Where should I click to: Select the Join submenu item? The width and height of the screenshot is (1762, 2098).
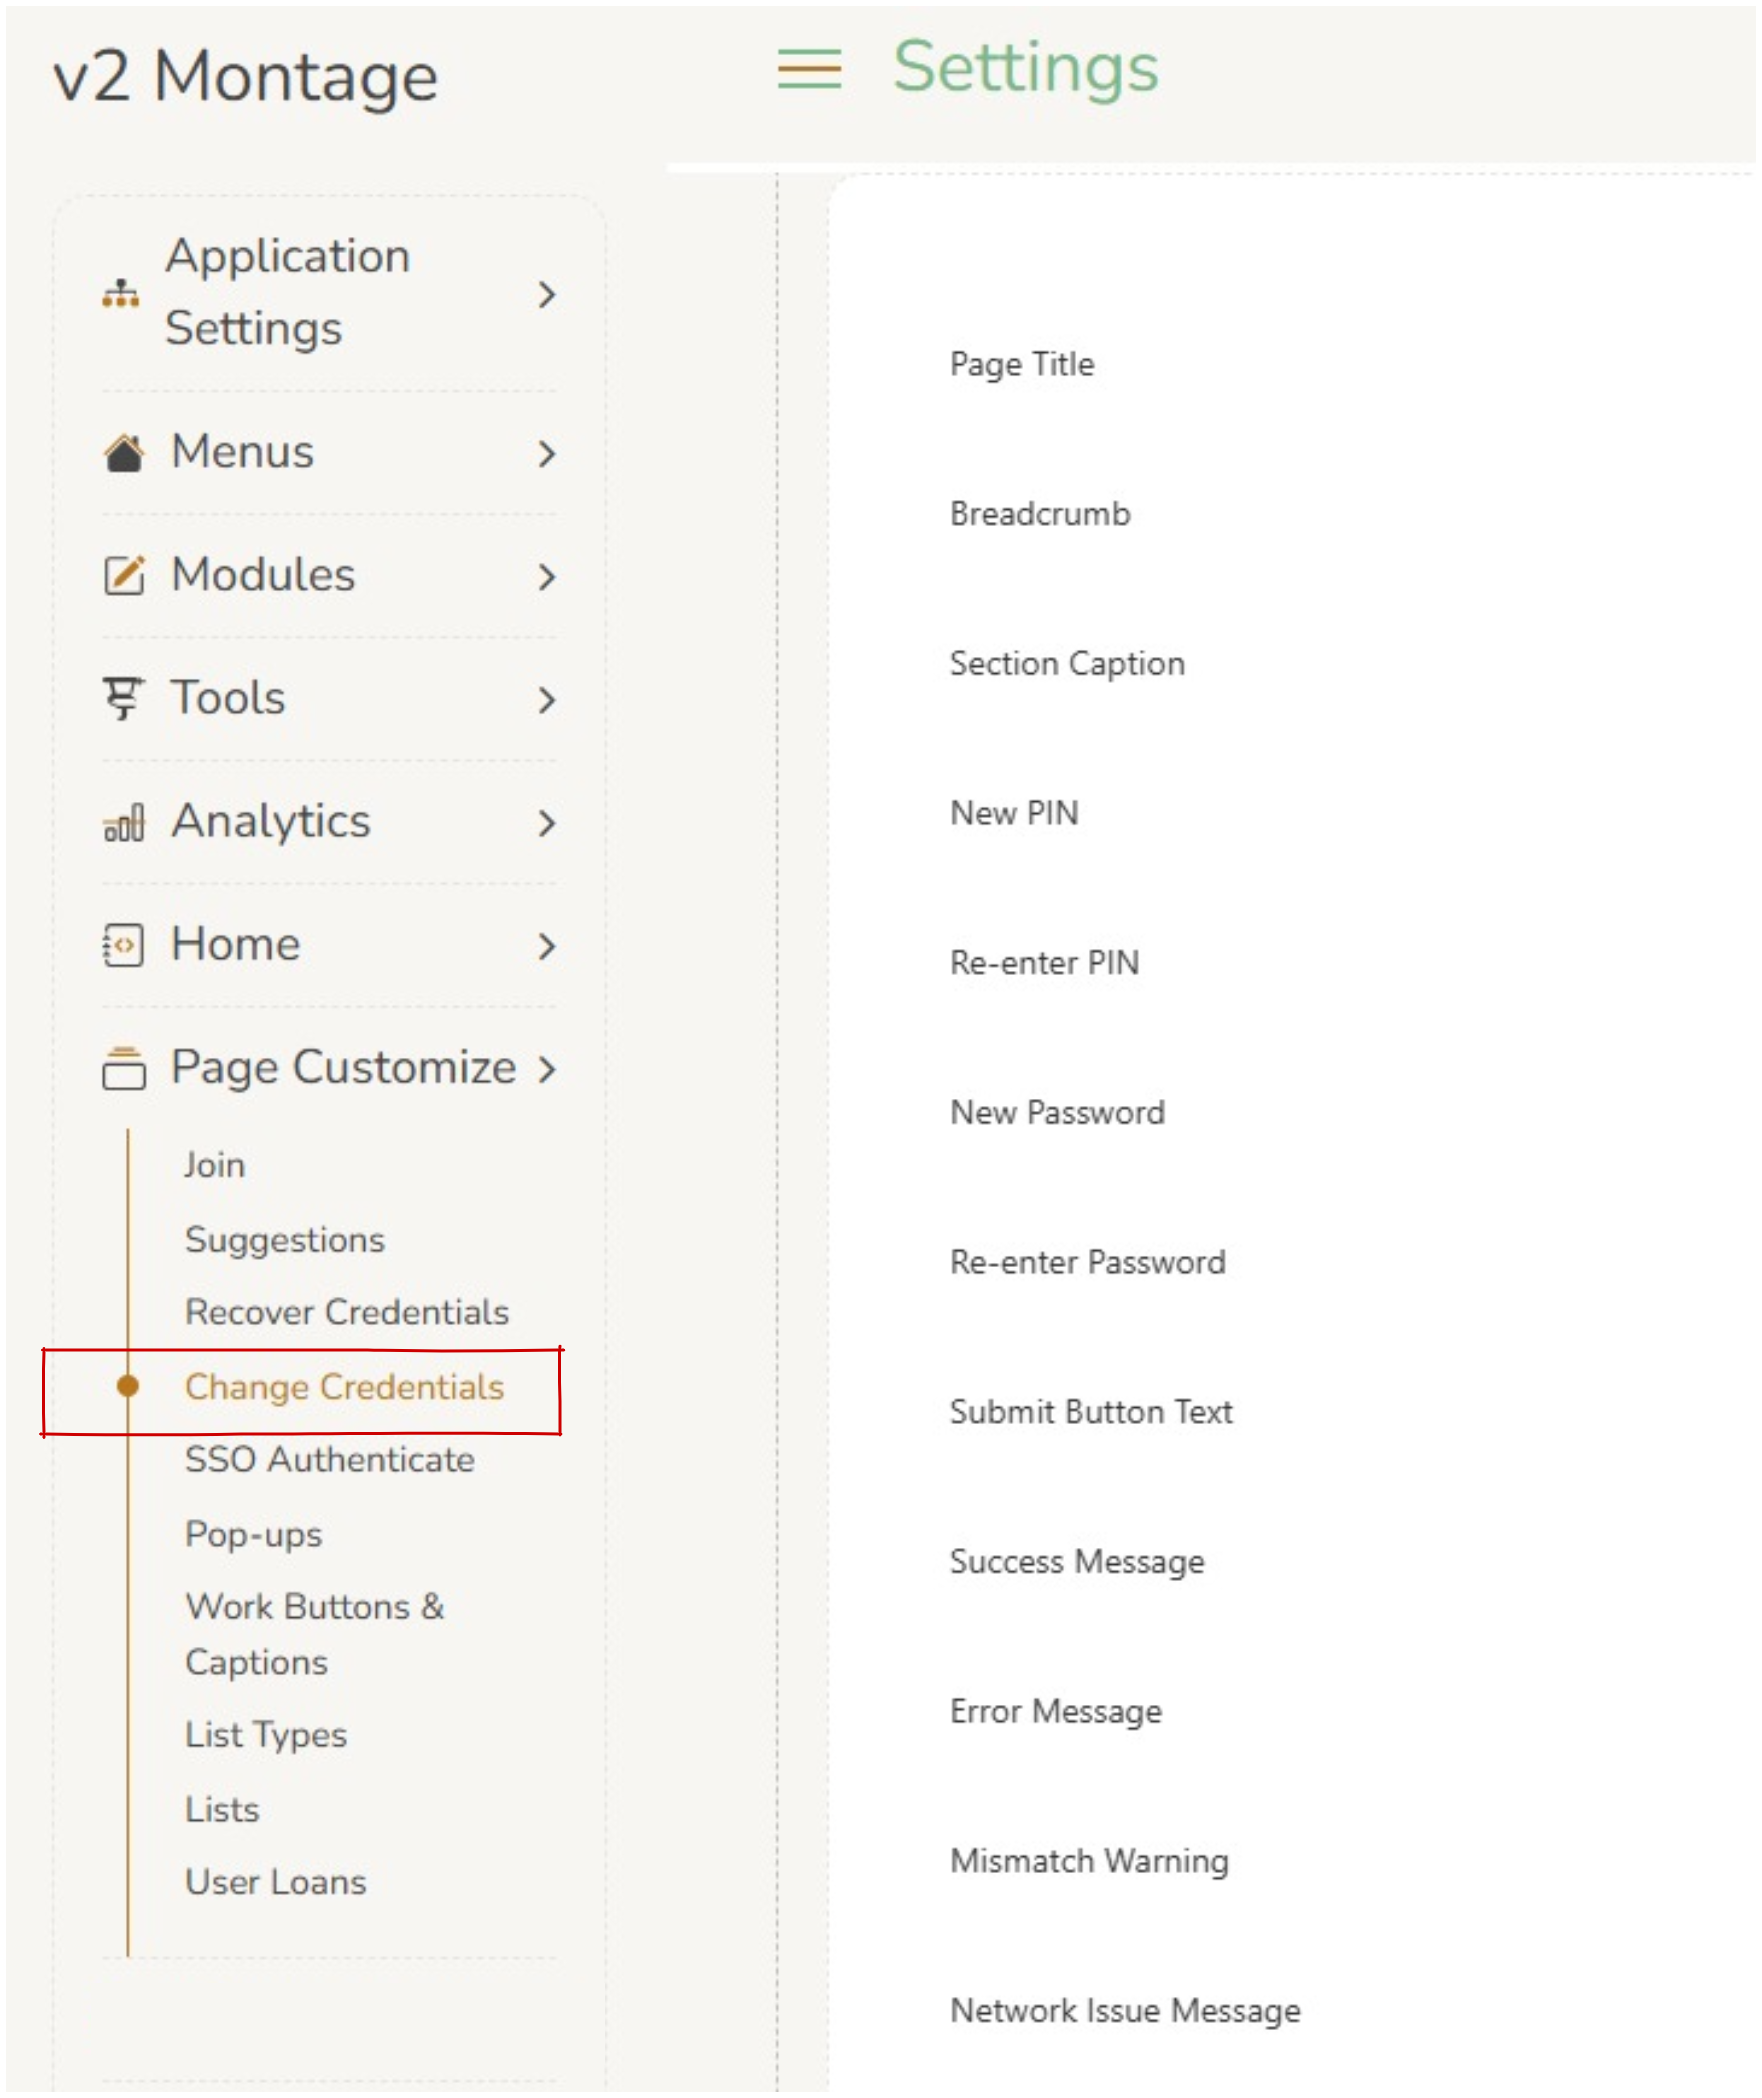point(215,1165)
